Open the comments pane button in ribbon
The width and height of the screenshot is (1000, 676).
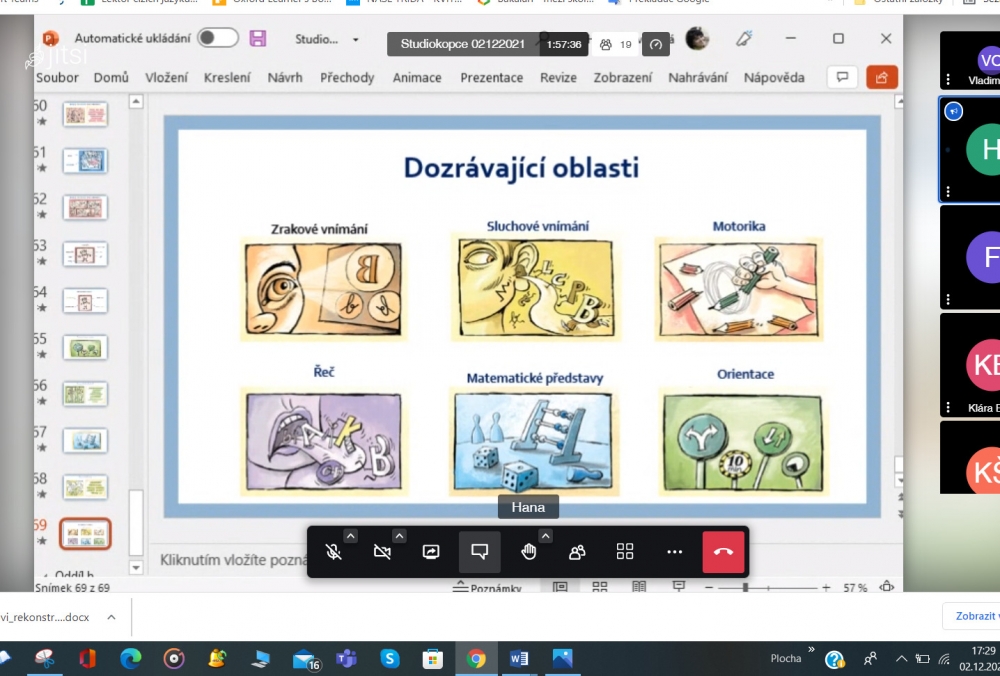click(x=842, y=77)
